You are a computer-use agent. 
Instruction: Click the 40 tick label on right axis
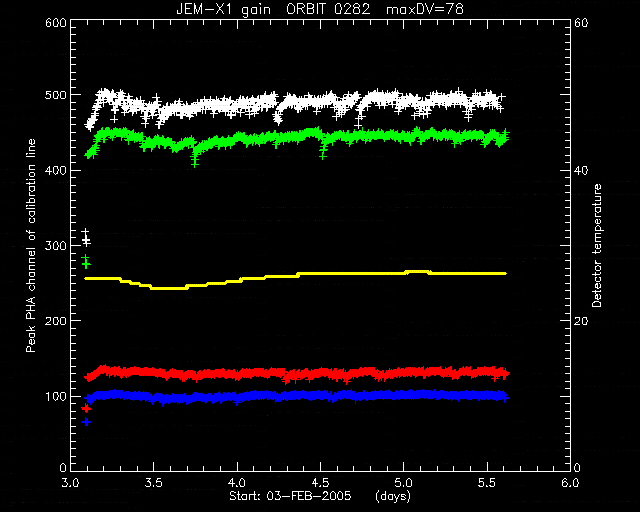pyautogui.click(x=581, y=171)
